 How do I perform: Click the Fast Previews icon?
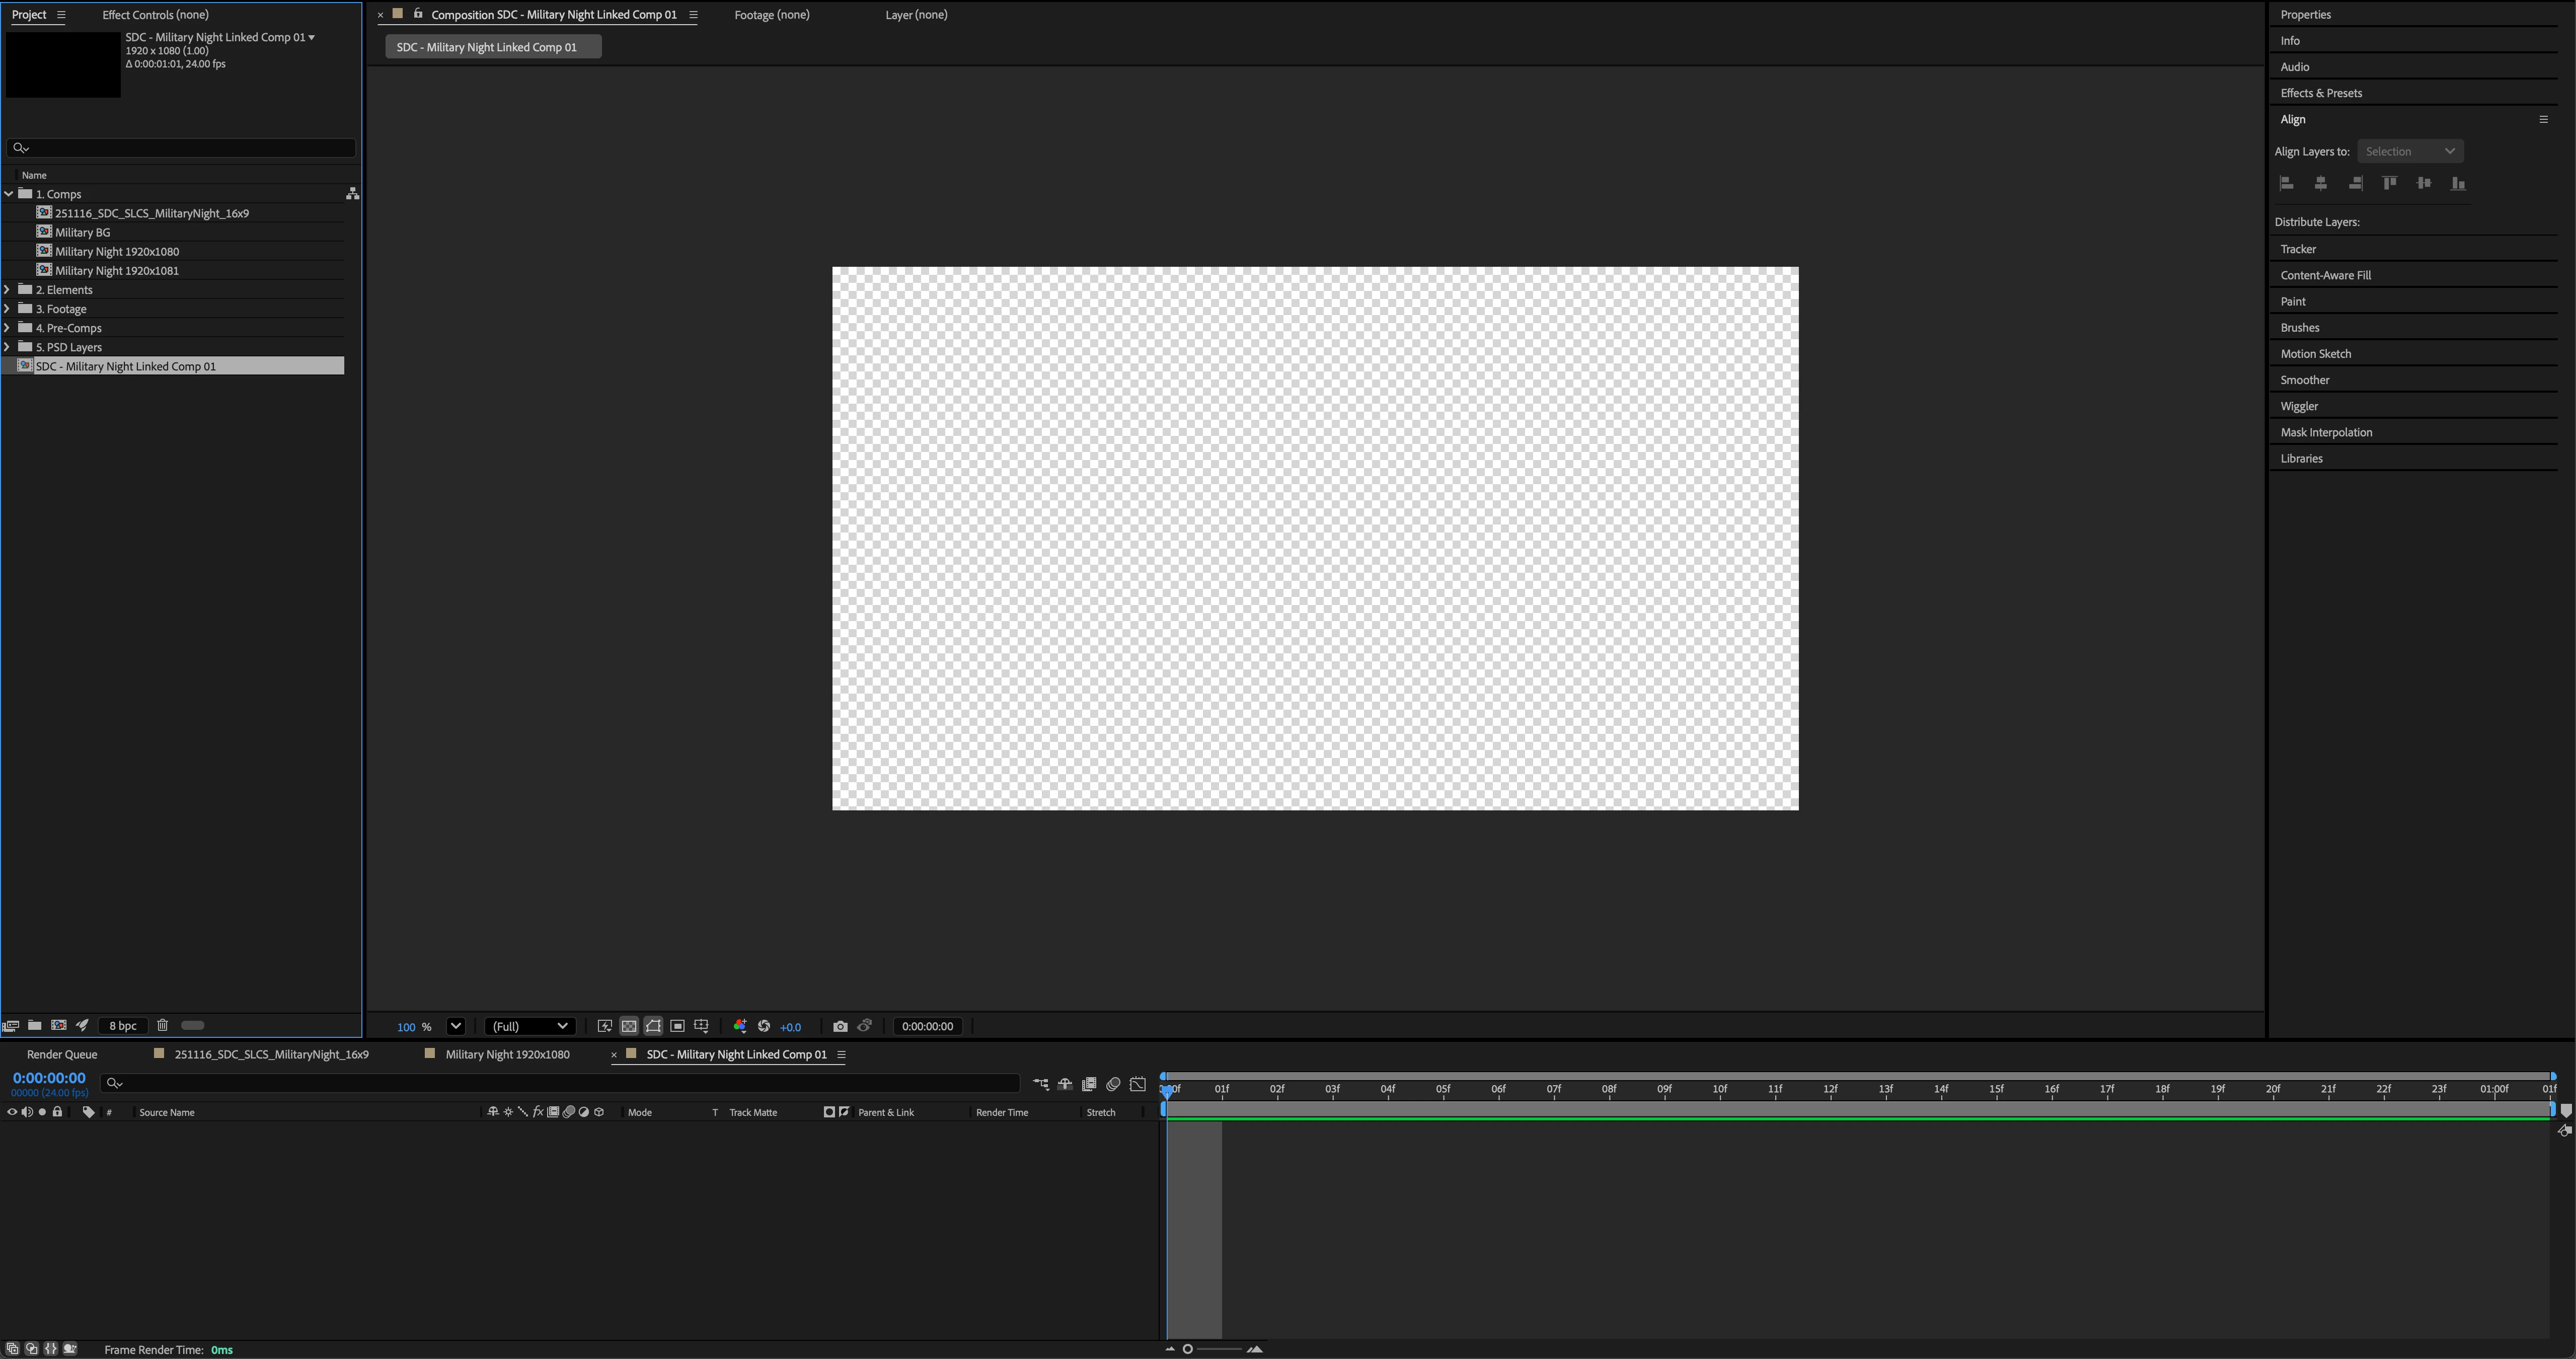605,1026
